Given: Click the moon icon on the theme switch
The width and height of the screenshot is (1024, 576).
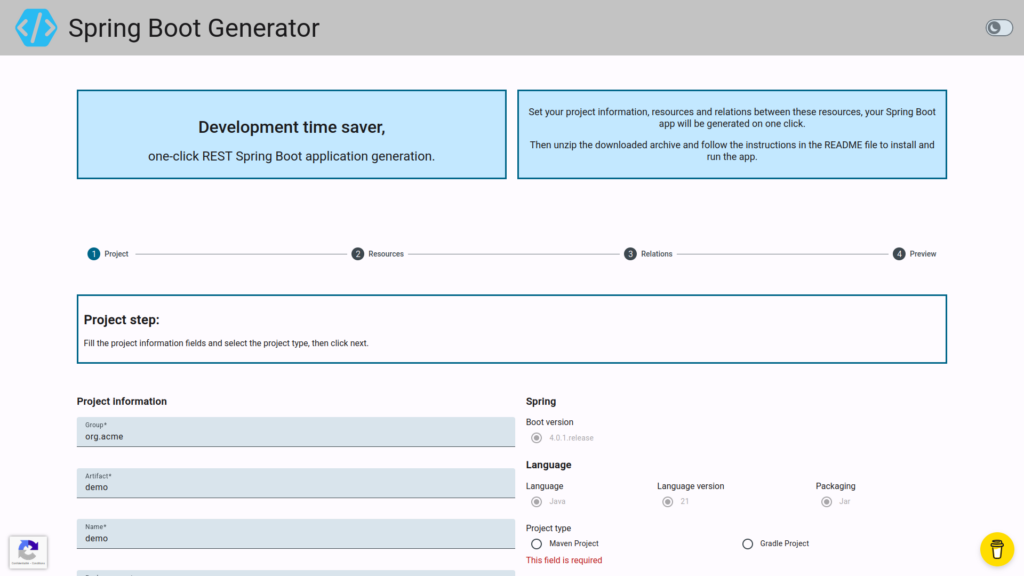Looking at the screenshot, I should [x=994, y=28].
